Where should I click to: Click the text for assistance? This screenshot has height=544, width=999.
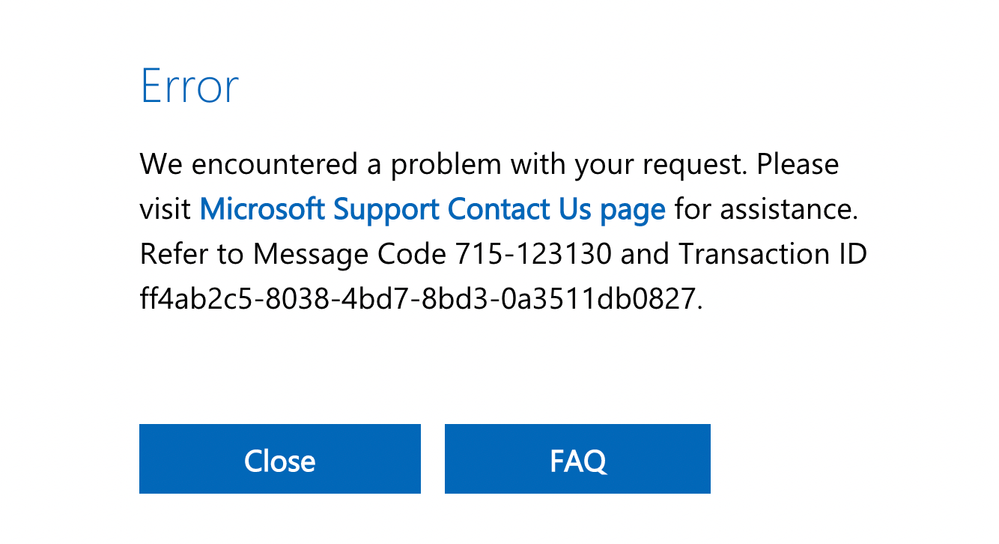(x=766, y=210)
